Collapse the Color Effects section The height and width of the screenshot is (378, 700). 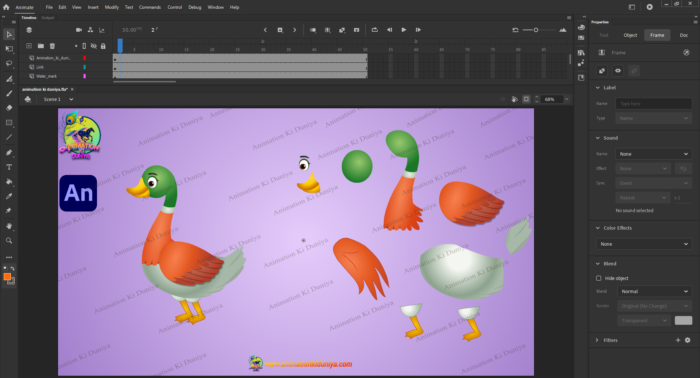click(x=598, y=228)
